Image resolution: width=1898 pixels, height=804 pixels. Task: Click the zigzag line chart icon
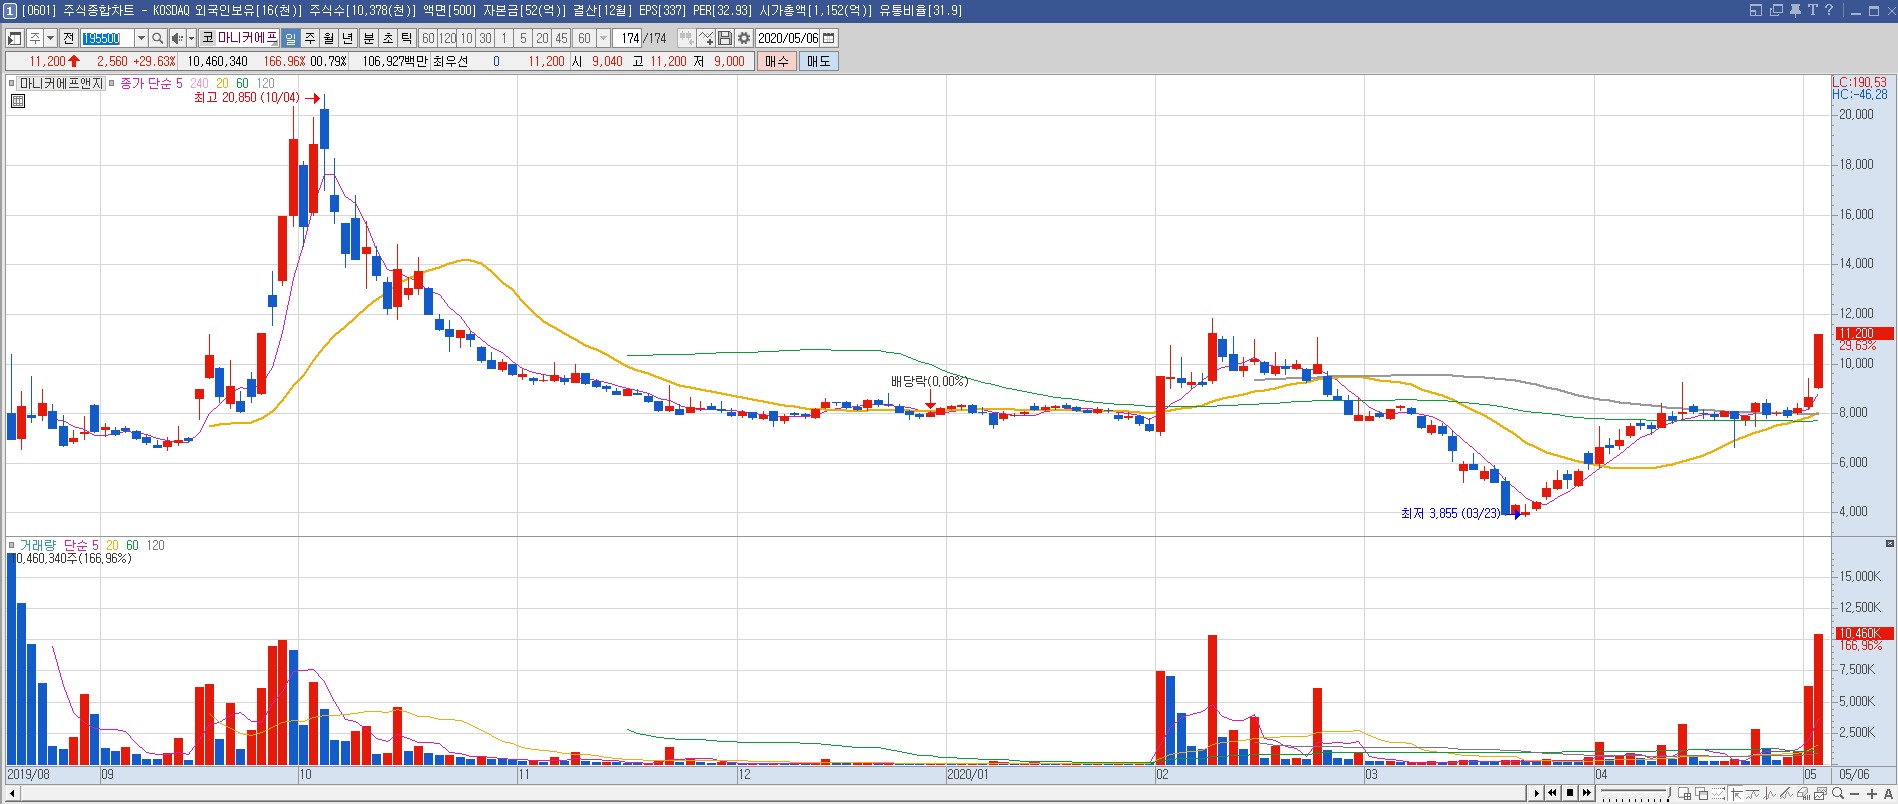(1769, 794)
